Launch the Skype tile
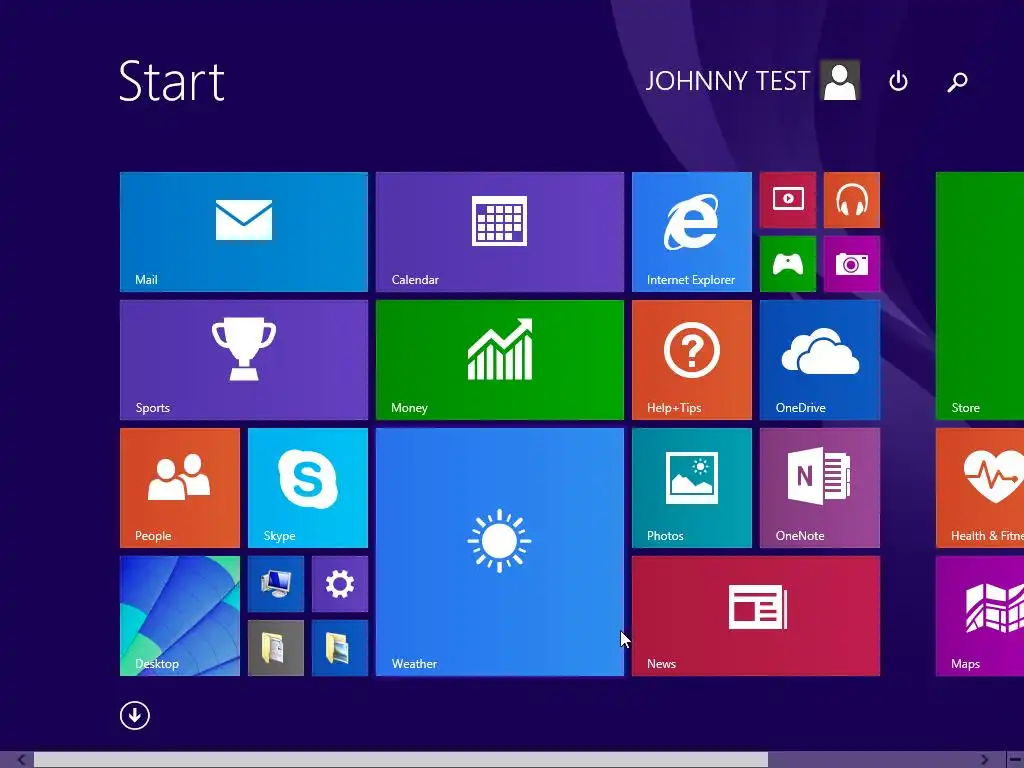The image size is (1024, 768). click(308, 488)
